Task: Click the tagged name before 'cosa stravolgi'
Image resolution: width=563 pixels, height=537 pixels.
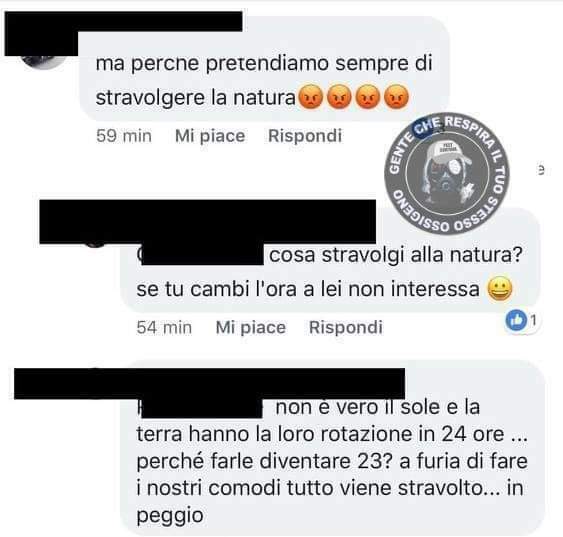Action: point(202,255)
